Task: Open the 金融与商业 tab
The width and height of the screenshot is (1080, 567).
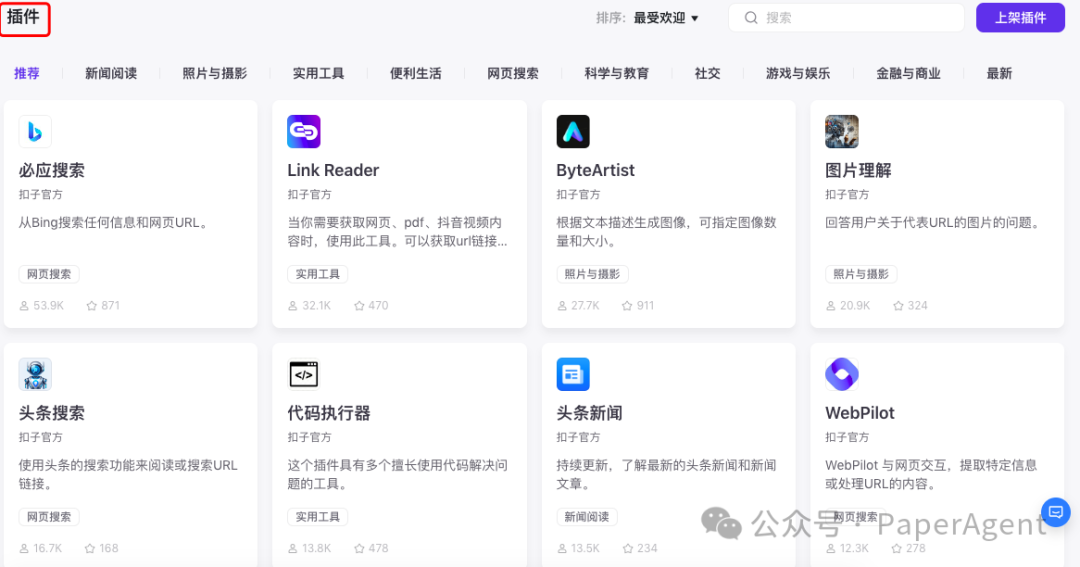Action: click(908, 74)
